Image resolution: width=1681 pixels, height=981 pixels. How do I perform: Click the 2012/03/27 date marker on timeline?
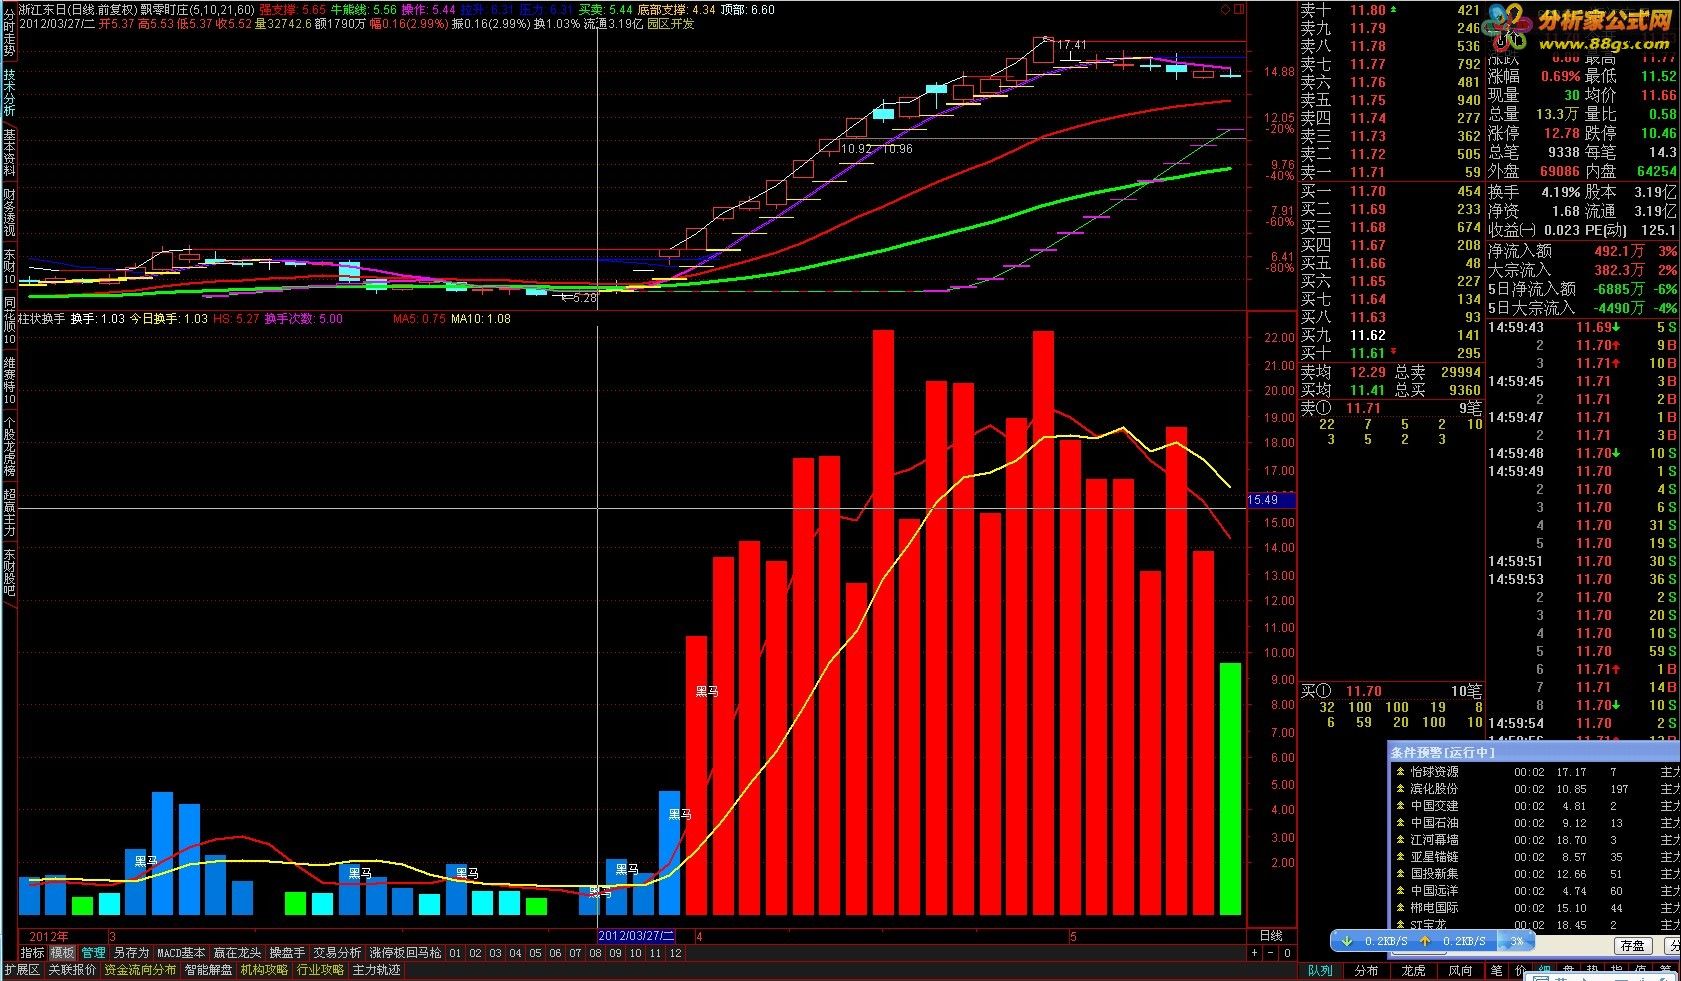pyautogui.click(x=636, y=936)
